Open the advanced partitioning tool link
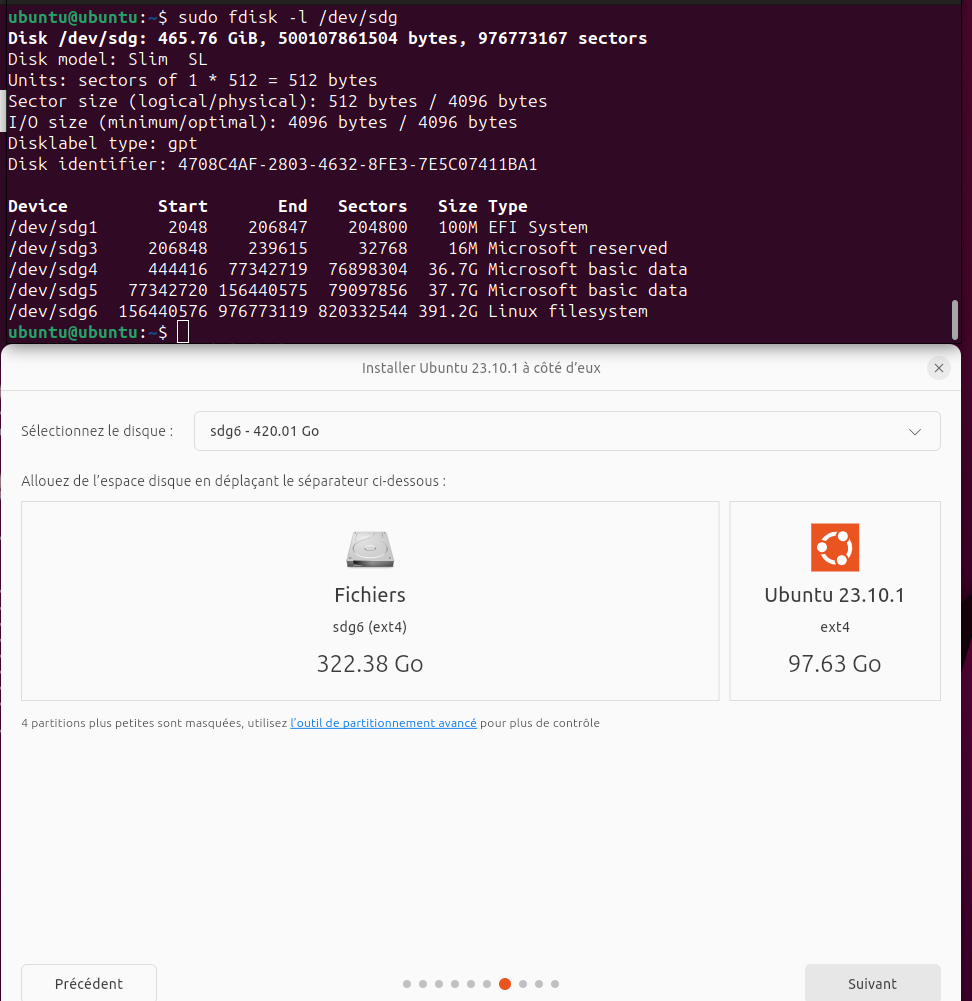 (x=383, y=723)
